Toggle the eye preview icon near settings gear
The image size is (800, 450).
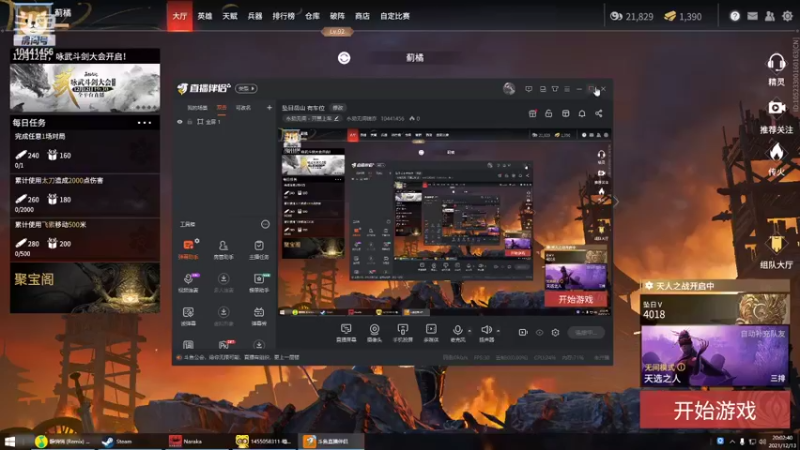point(539,333)
